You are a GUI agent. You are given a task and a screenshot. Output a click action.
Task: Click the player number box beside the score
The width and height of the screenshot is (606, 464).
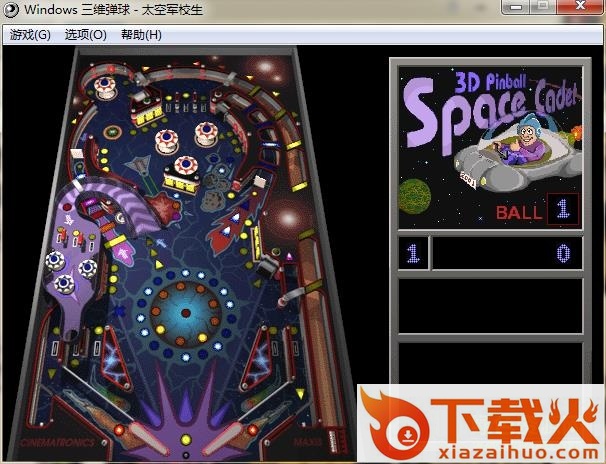pos(413,253)
